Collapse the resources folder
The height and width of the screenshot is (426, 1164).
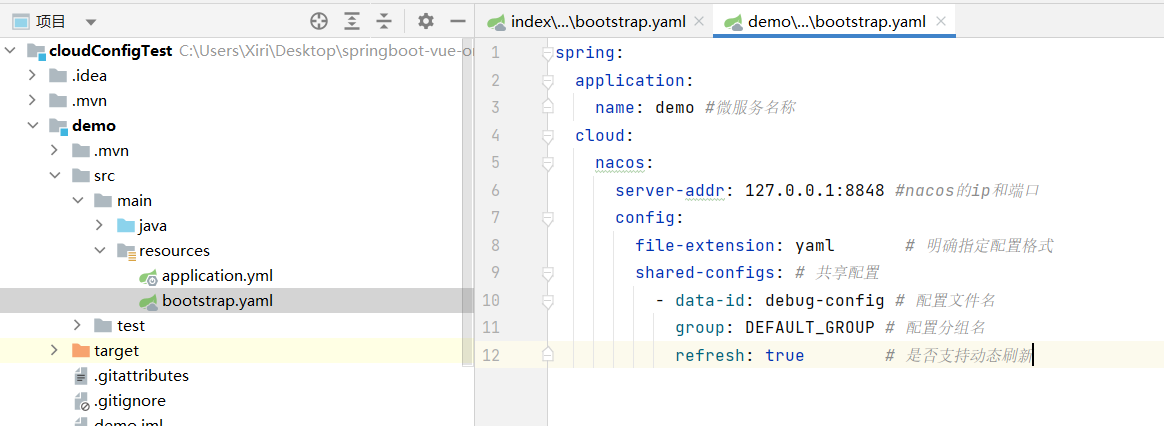pos(99,251)
